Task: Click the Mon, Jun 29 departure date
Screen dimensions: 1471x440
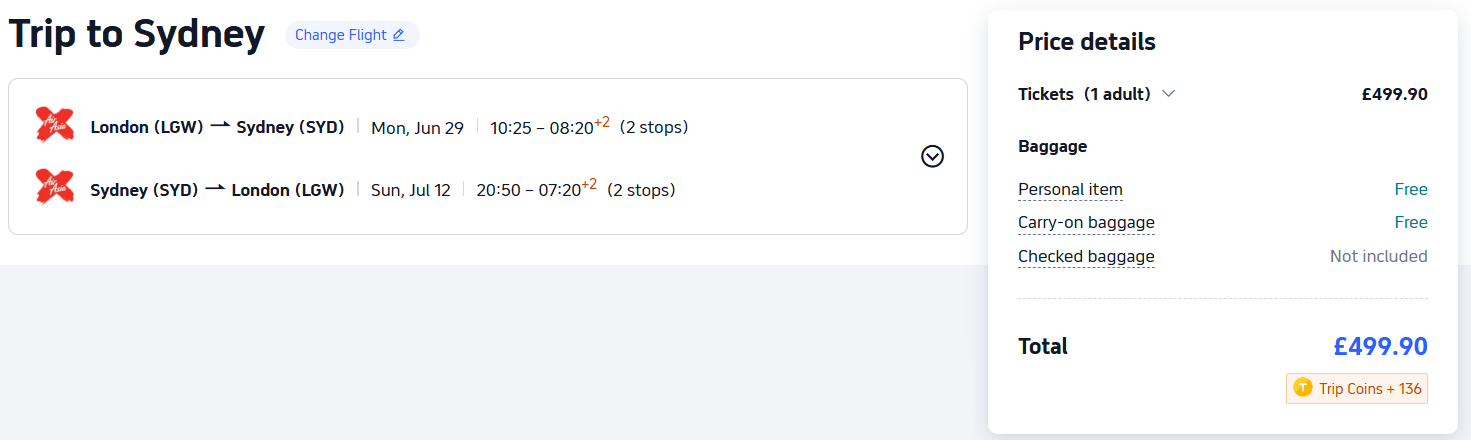Action: point(417,128)
